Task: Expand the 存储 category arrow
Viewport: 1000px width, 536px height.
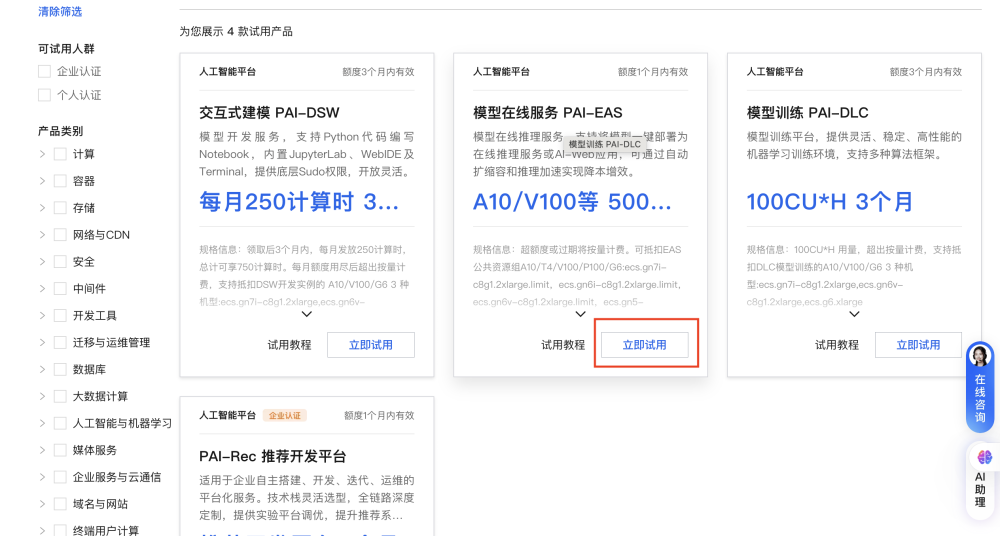Action: [42, 207]
